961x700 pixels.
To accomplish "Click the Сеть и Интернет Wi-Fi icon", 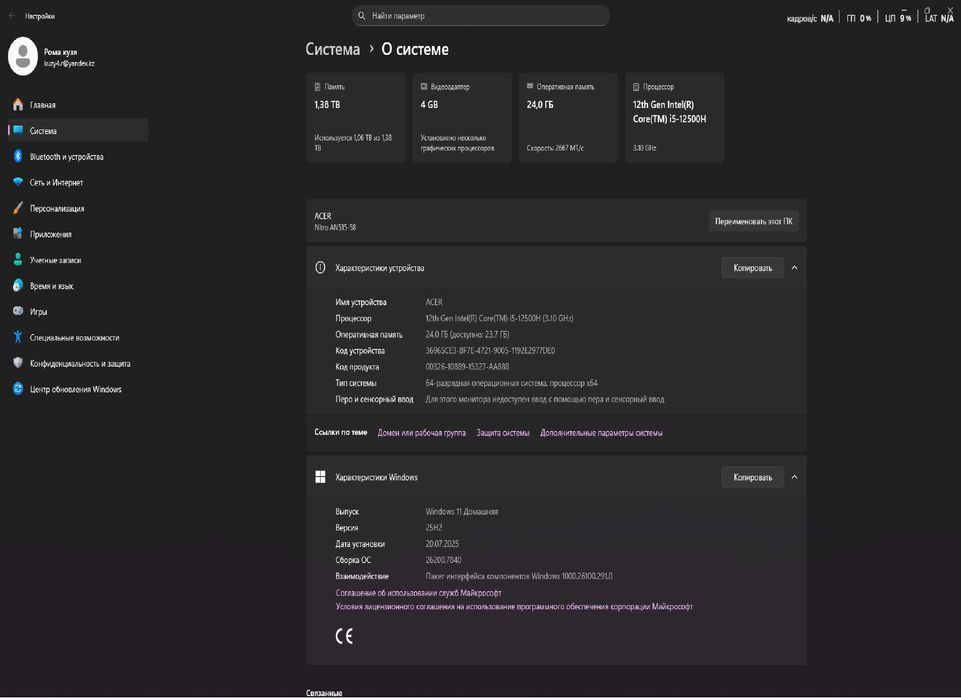I will click(x=18, y=182).
